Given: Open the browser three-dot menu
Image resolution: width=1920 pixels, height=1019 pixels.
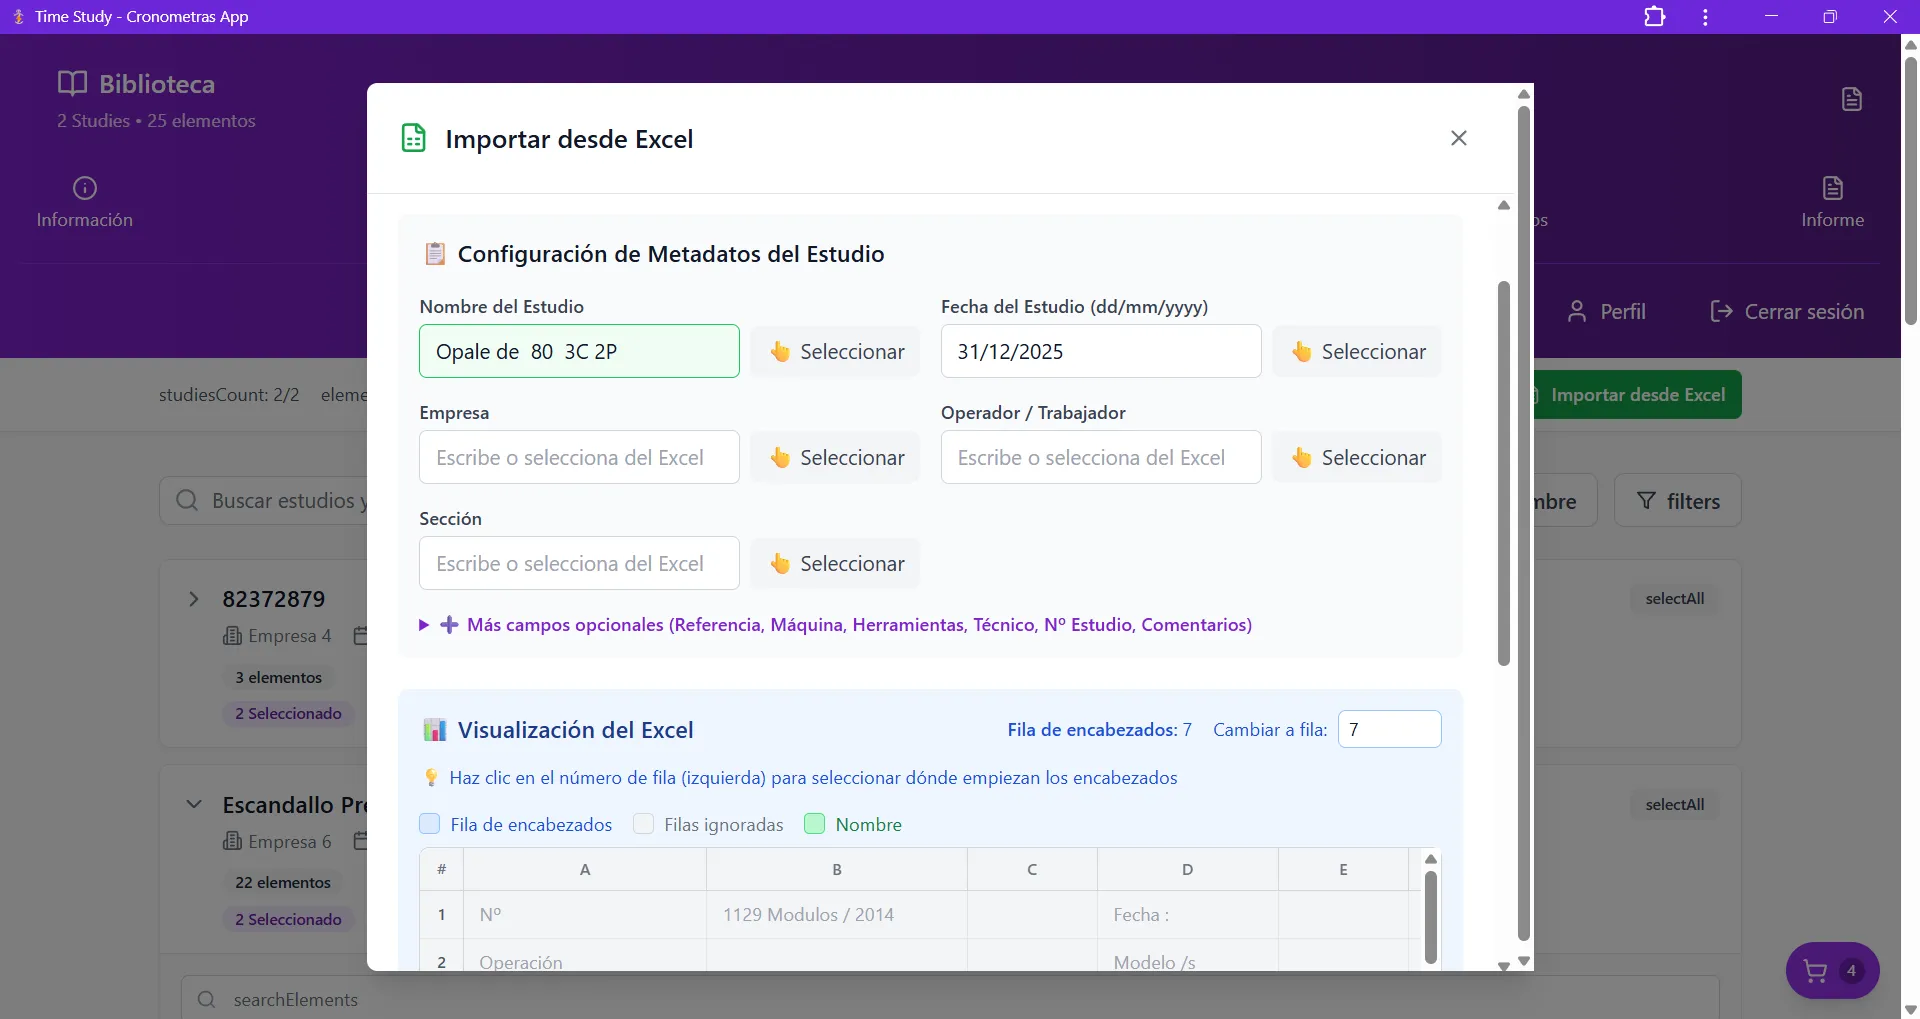Looking at the screenshot, I should (x=1704, y=16).
